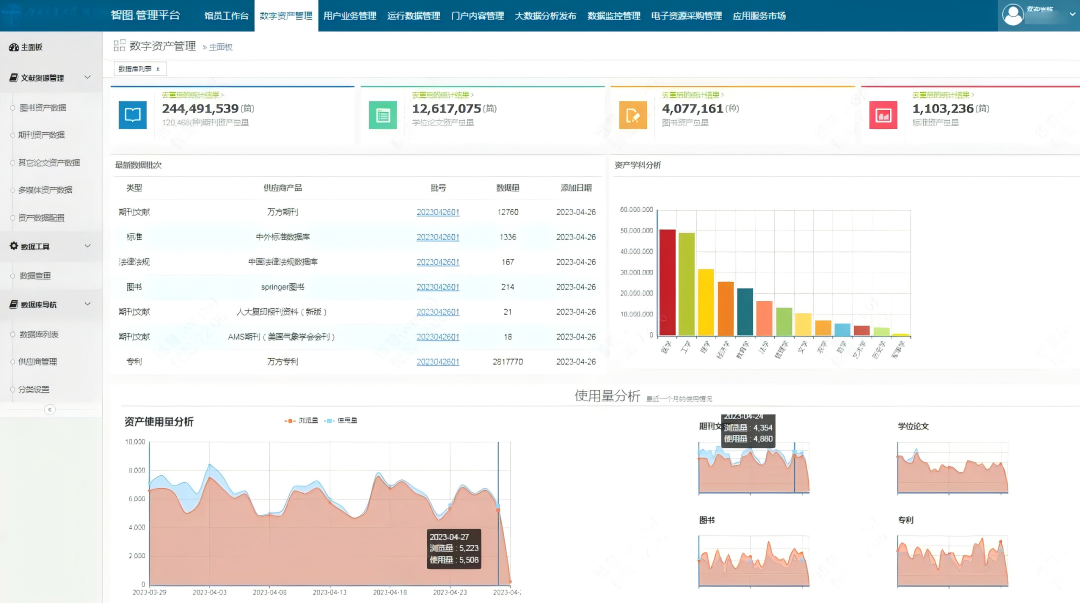The height and width of the screenshot is (603, 1080).
Task: Open deduplicated stats link above 12,617,075
Action: (x=442, y=95)
